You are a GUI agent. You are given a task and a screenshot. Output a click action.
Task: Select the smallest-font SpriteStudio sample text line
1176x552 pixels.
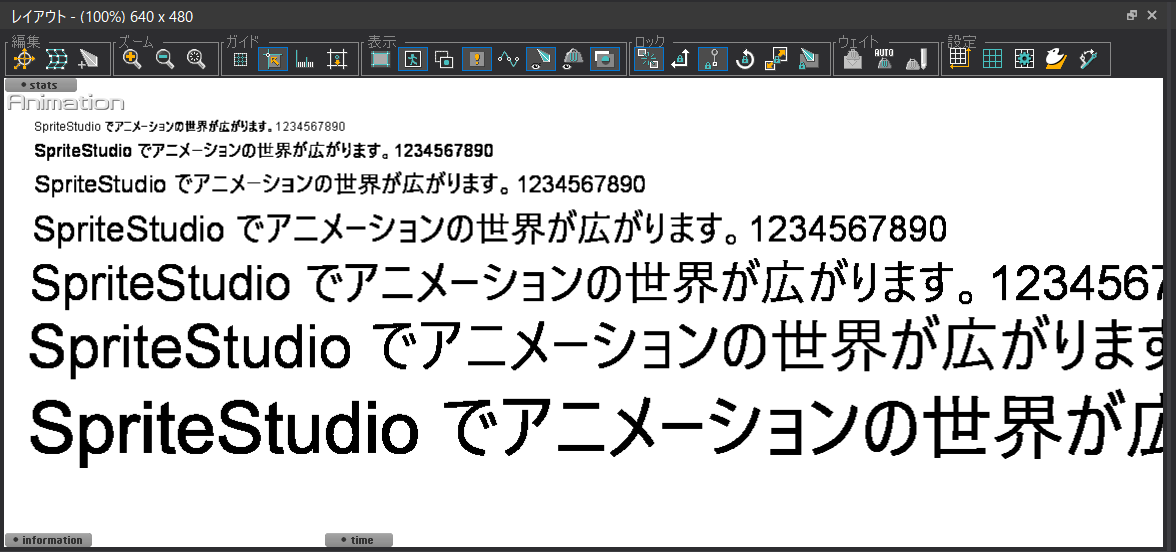coord(190,126)
